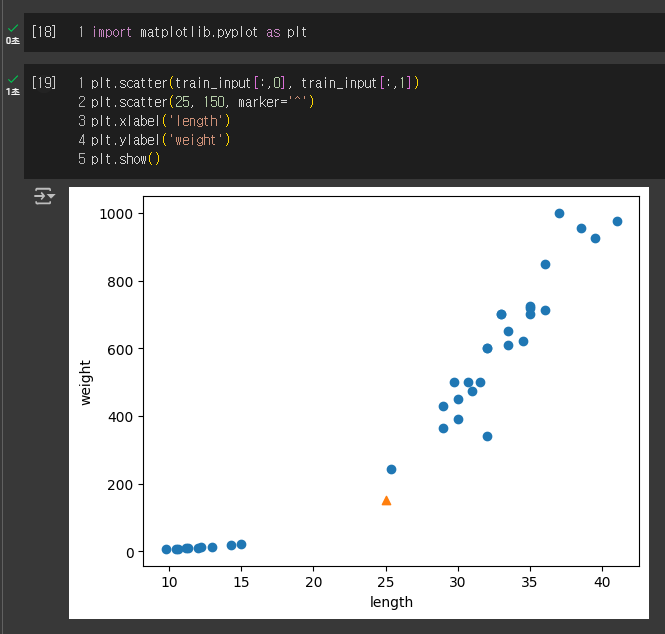Click the x-axis tick label 10
The image size is (665, 634).
tap(169, 582)
